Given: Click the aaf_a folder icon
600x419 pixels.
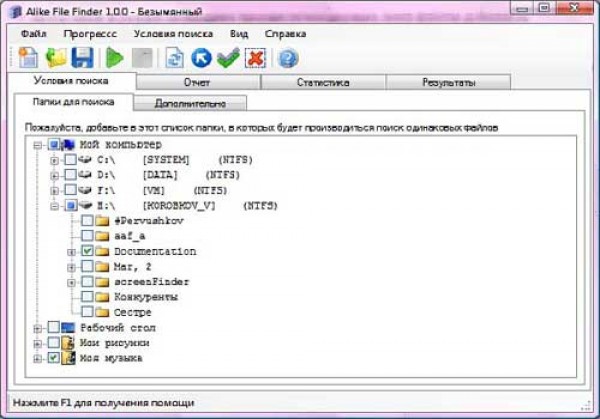Looking at the screenshot, I should tap(102, 236).
